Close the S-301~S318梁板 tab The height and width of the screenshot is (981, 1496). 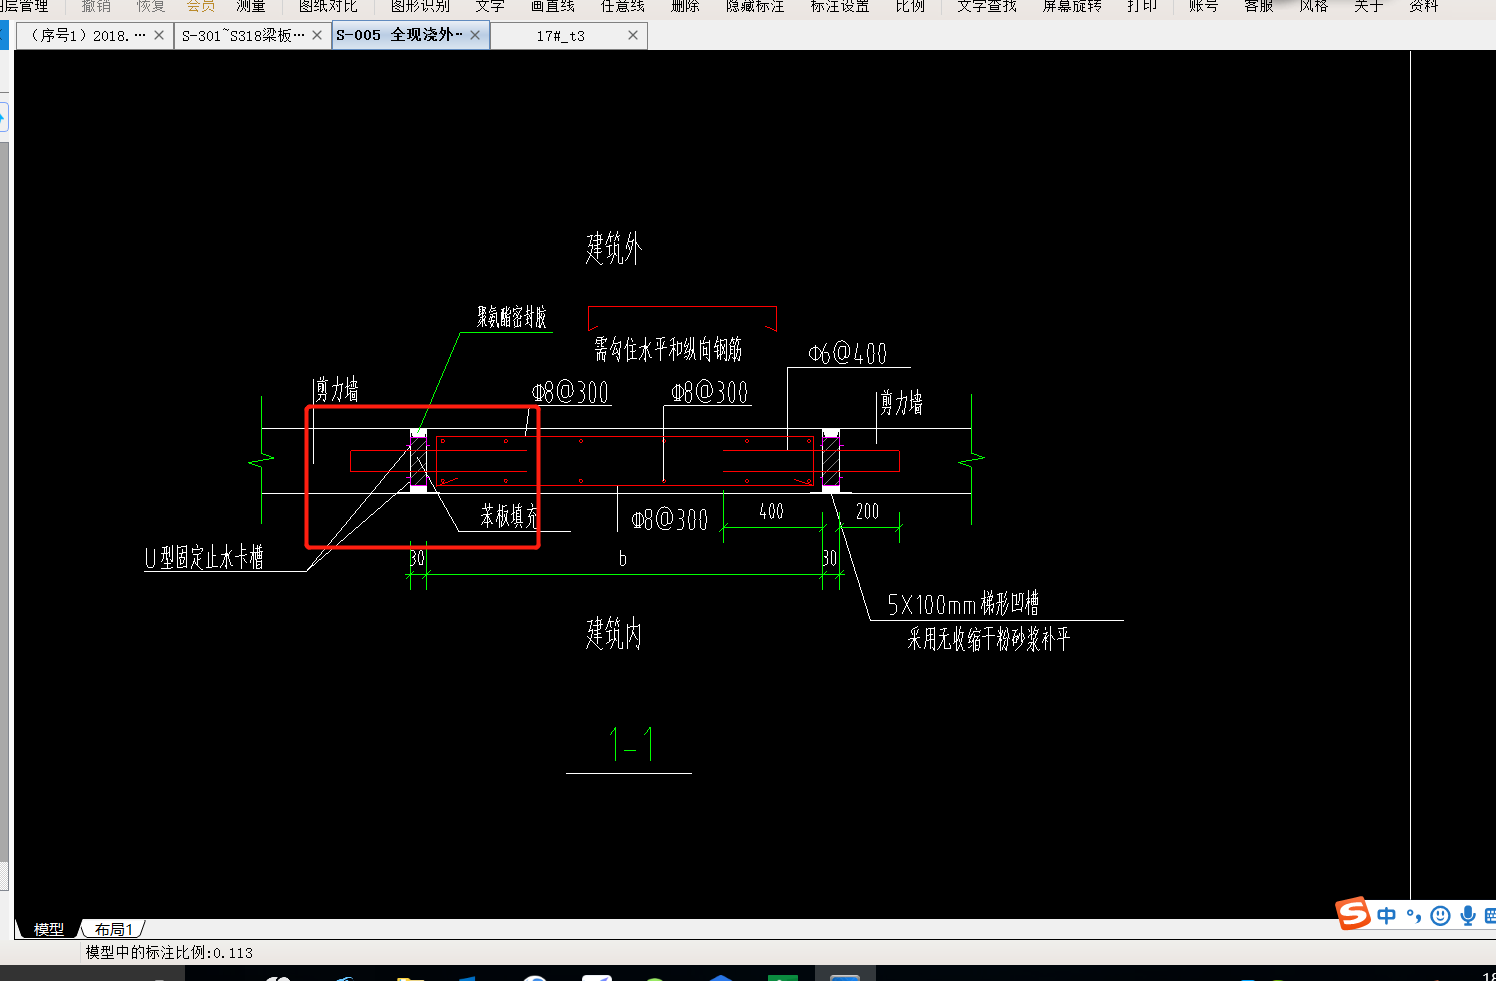pyautogui.click(x=317, y=35)
